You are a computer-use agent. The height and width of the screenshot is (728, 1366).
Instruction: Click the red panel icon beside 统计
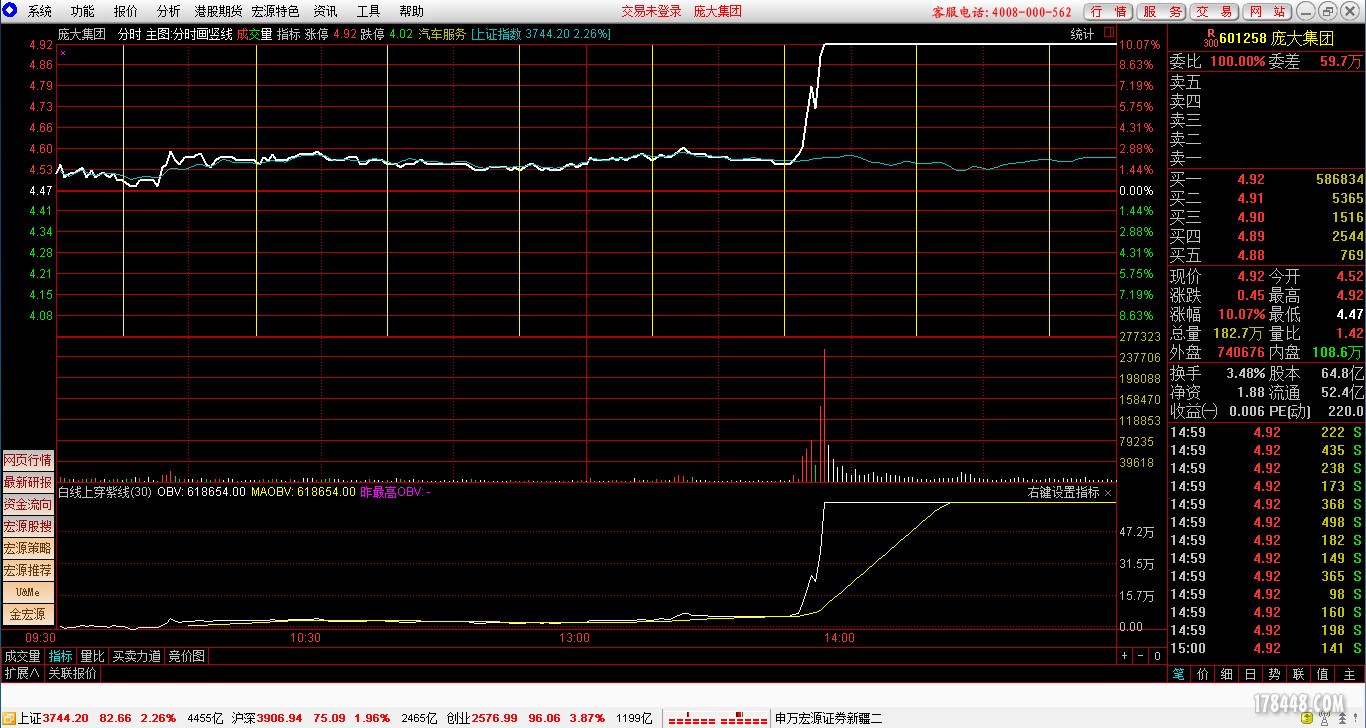click(x=1108, y=33)
